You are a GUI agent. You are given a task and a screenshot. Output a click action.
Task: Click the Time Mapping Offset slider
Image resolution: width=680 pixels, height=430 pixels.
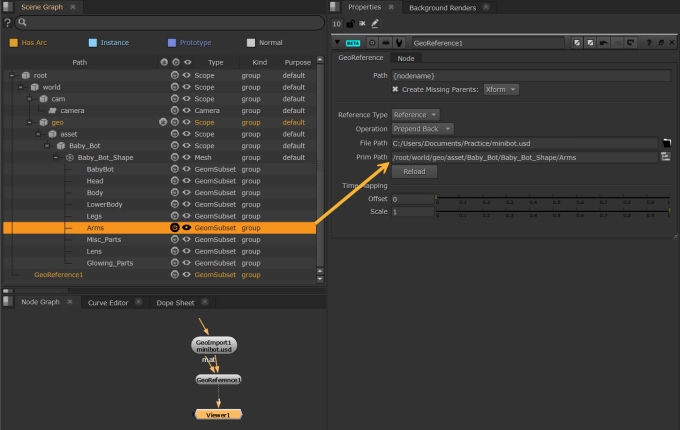pos(550,199)
